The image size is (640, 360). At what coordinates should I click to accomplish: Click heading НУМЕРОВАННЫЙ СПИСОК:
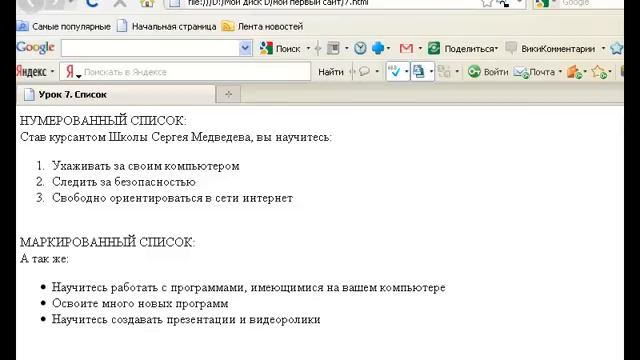pyautogui.click(x=103, y=121)
